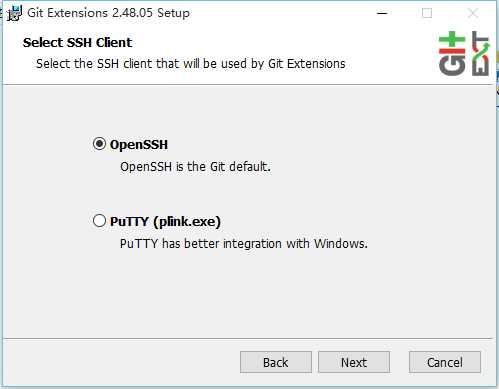Select the PuTTY (plink.exe) radio button
The width and height of the screenshot is (499, 389).
[99, 221]
